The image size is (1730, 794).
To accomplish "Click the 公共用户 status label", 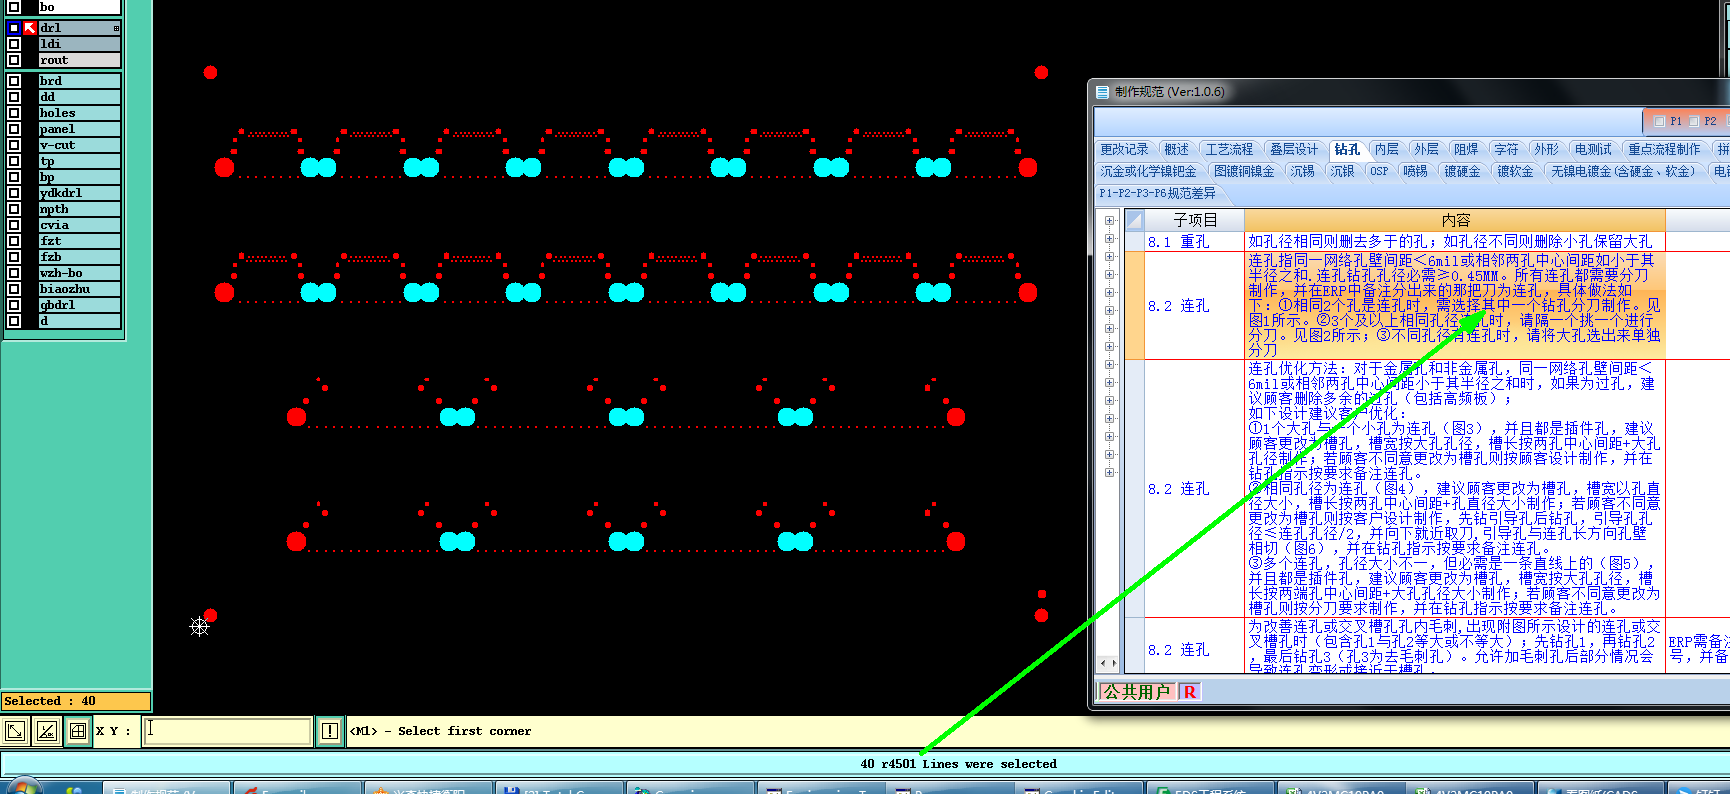I will [x=1137, y=692].
